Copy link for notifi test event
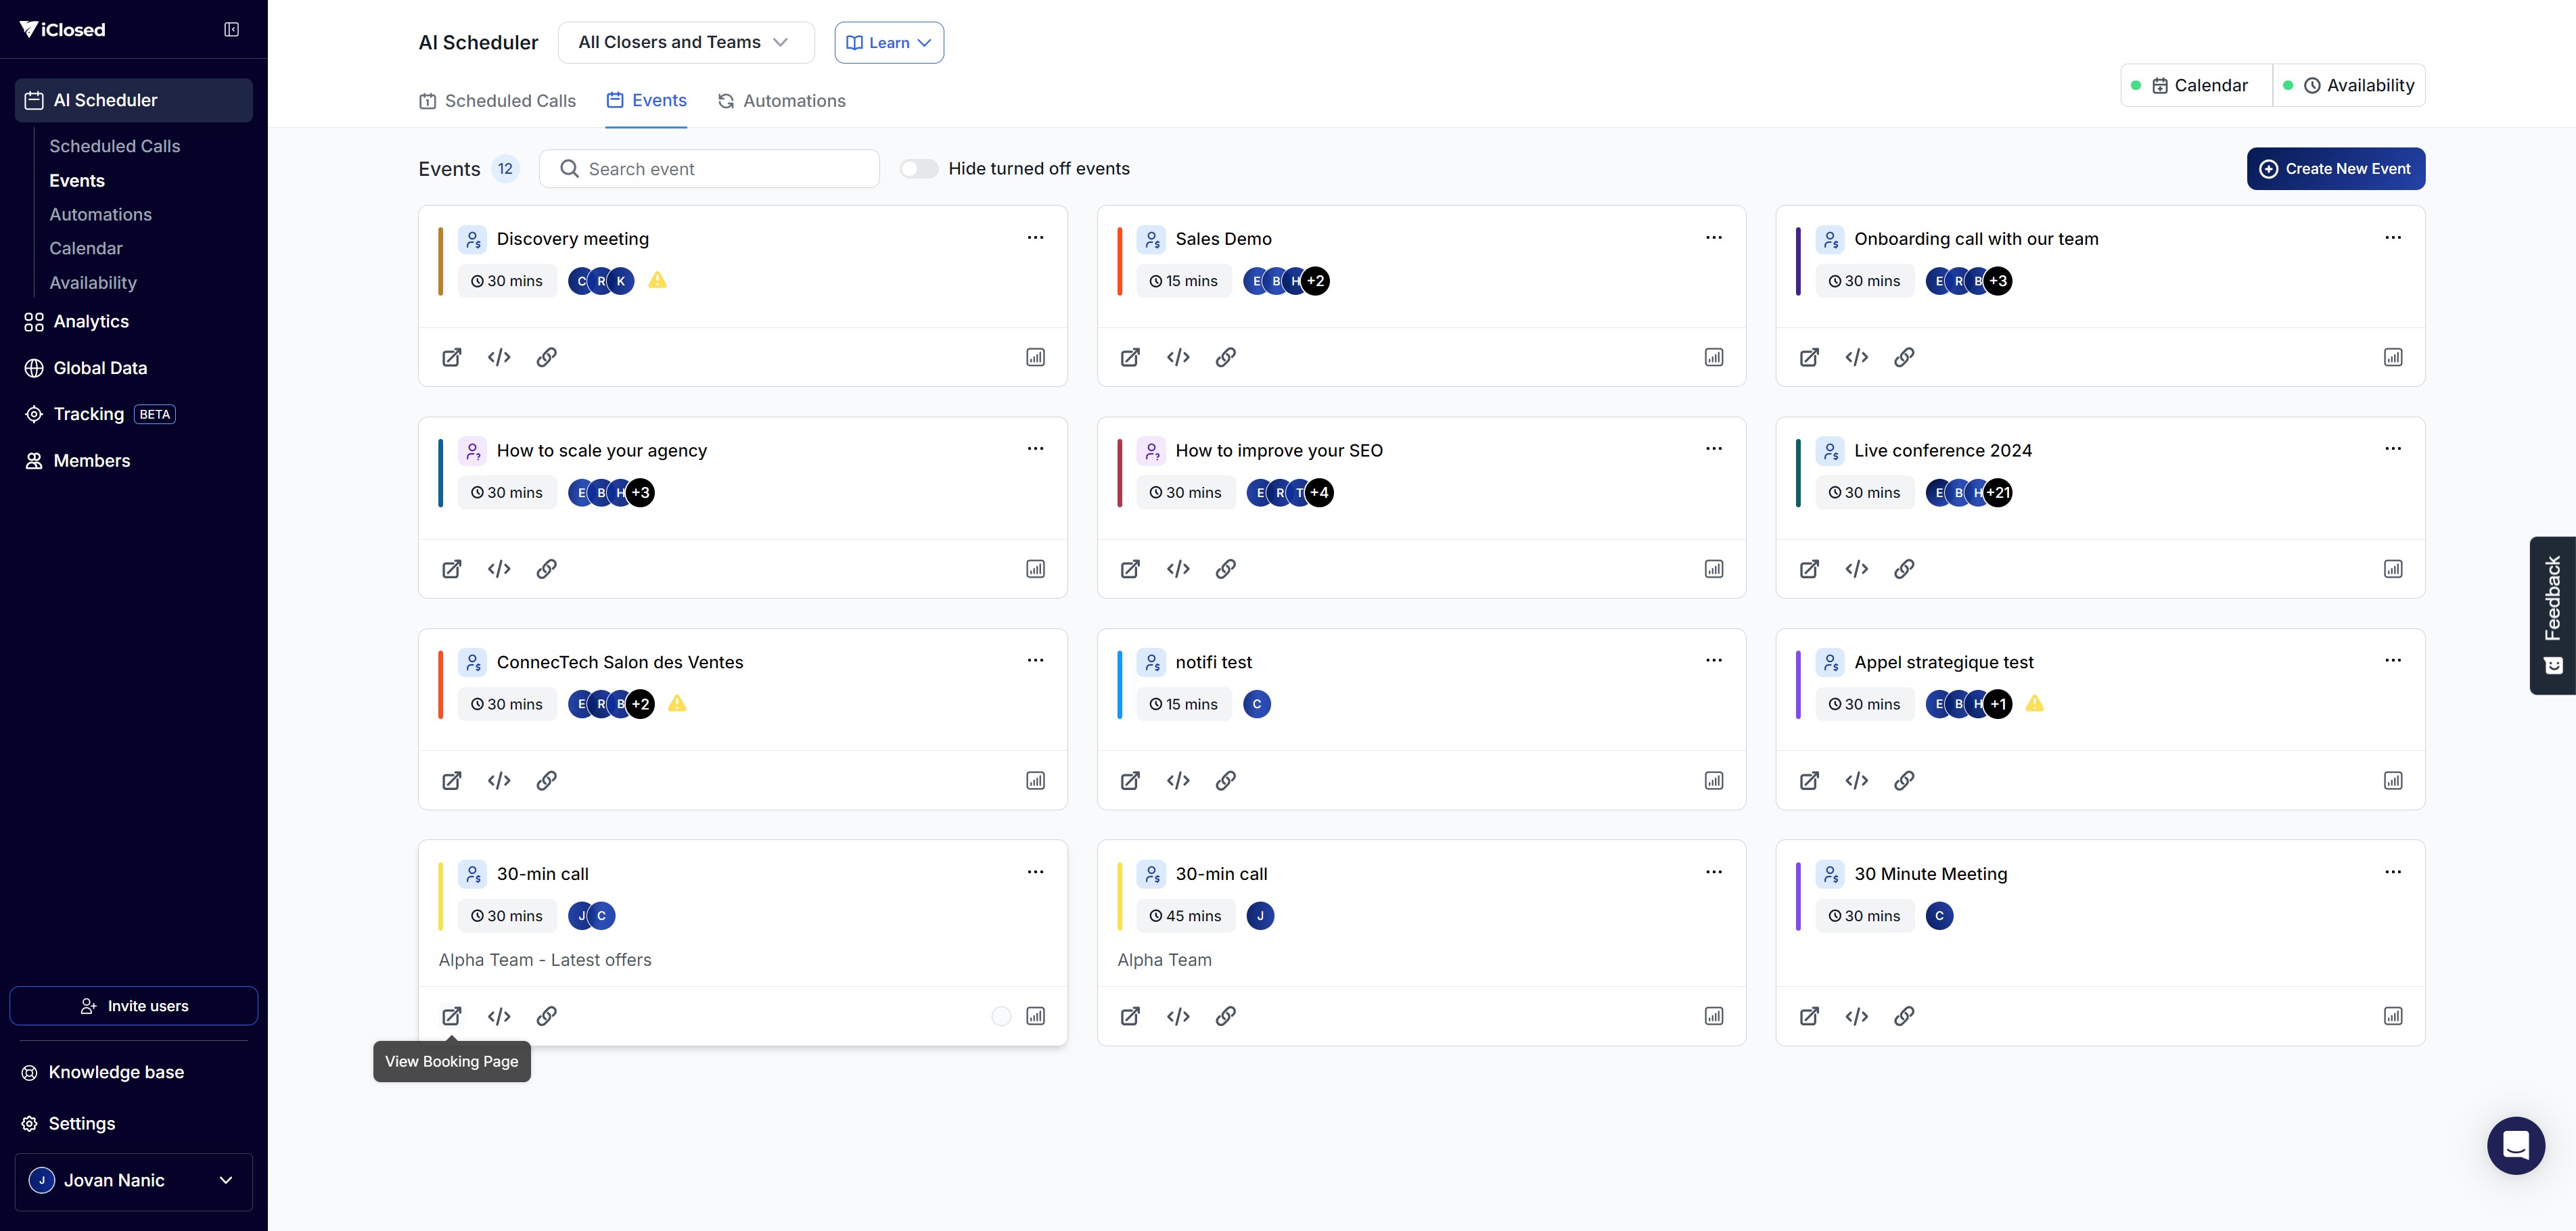 (x=1225, y=781)
